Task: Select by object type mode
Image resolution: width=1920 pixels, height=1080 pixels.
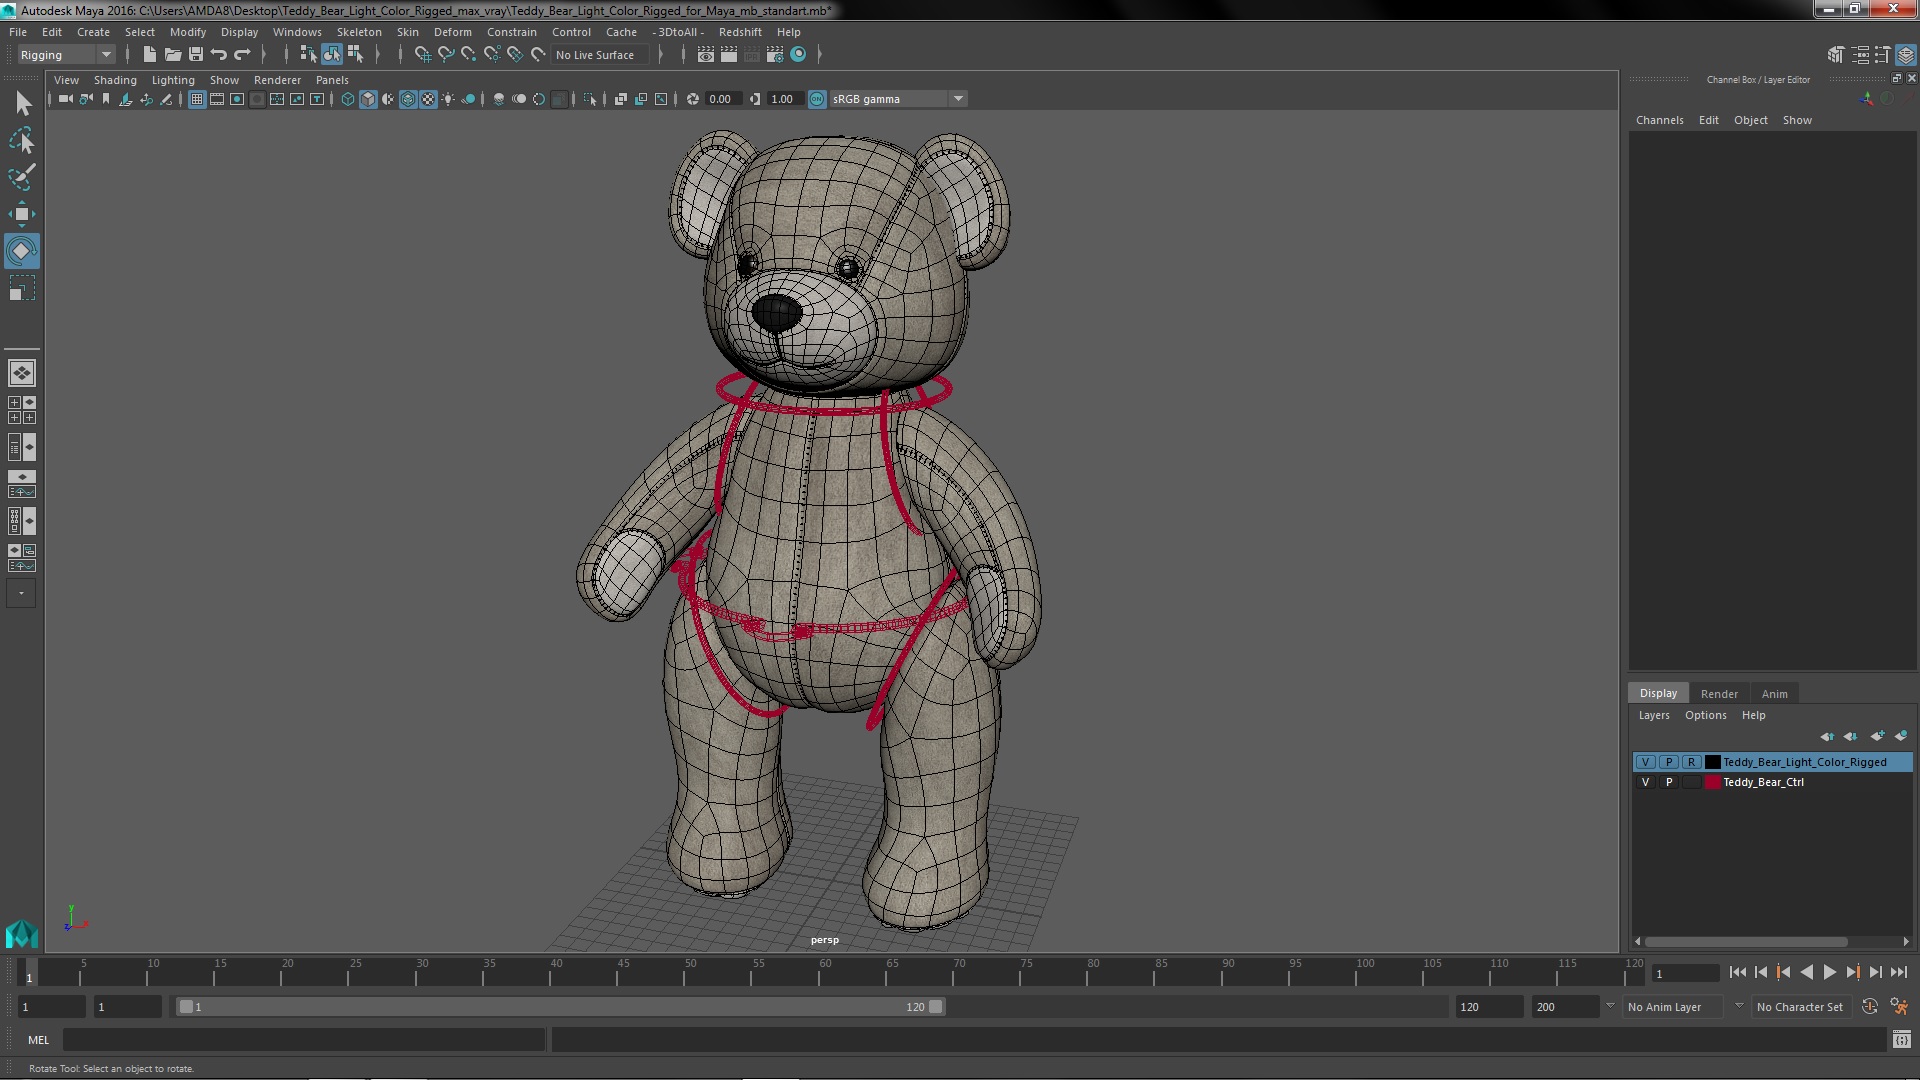Action: tap(332, 55)
